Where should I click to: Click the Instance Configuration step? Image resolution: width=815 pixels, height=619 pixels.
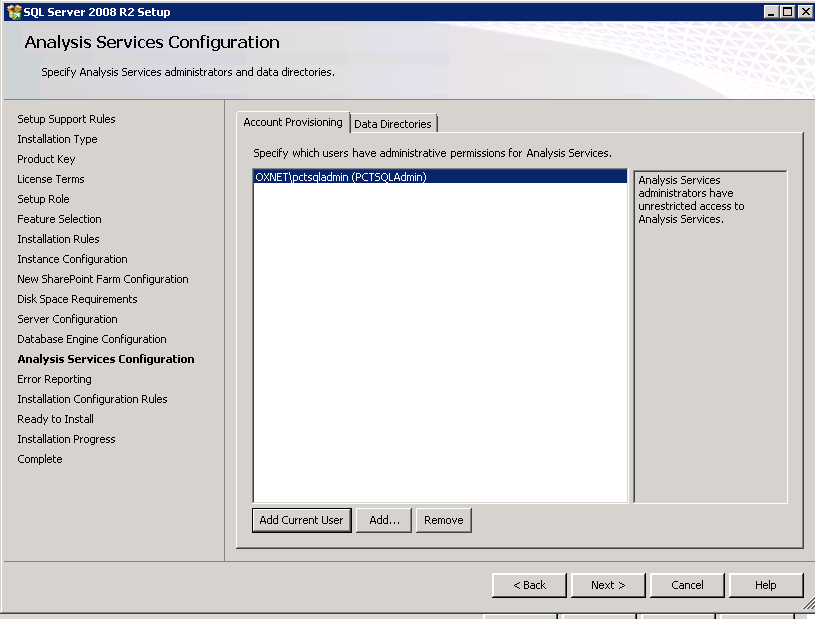[72, 259]
